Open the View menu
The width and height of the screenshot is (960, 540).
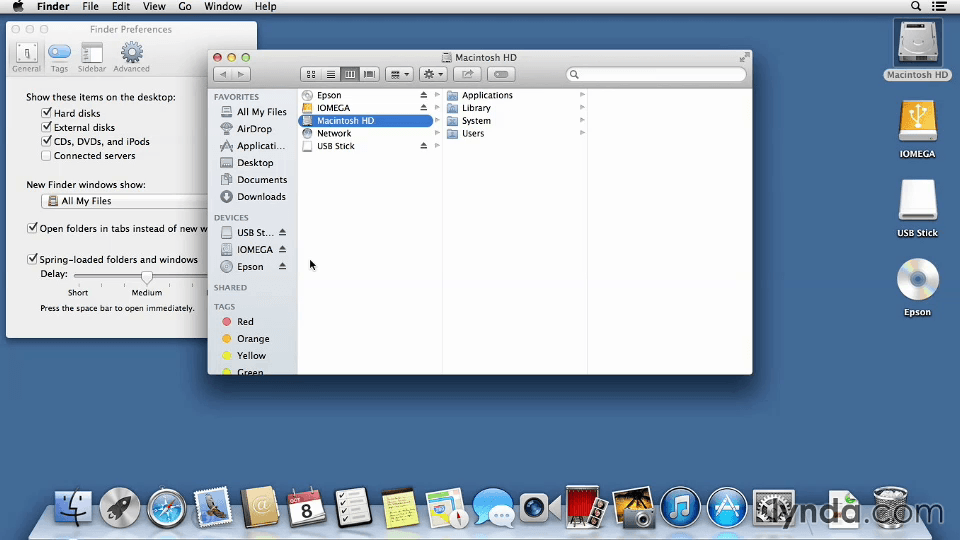tap(154, 6)
